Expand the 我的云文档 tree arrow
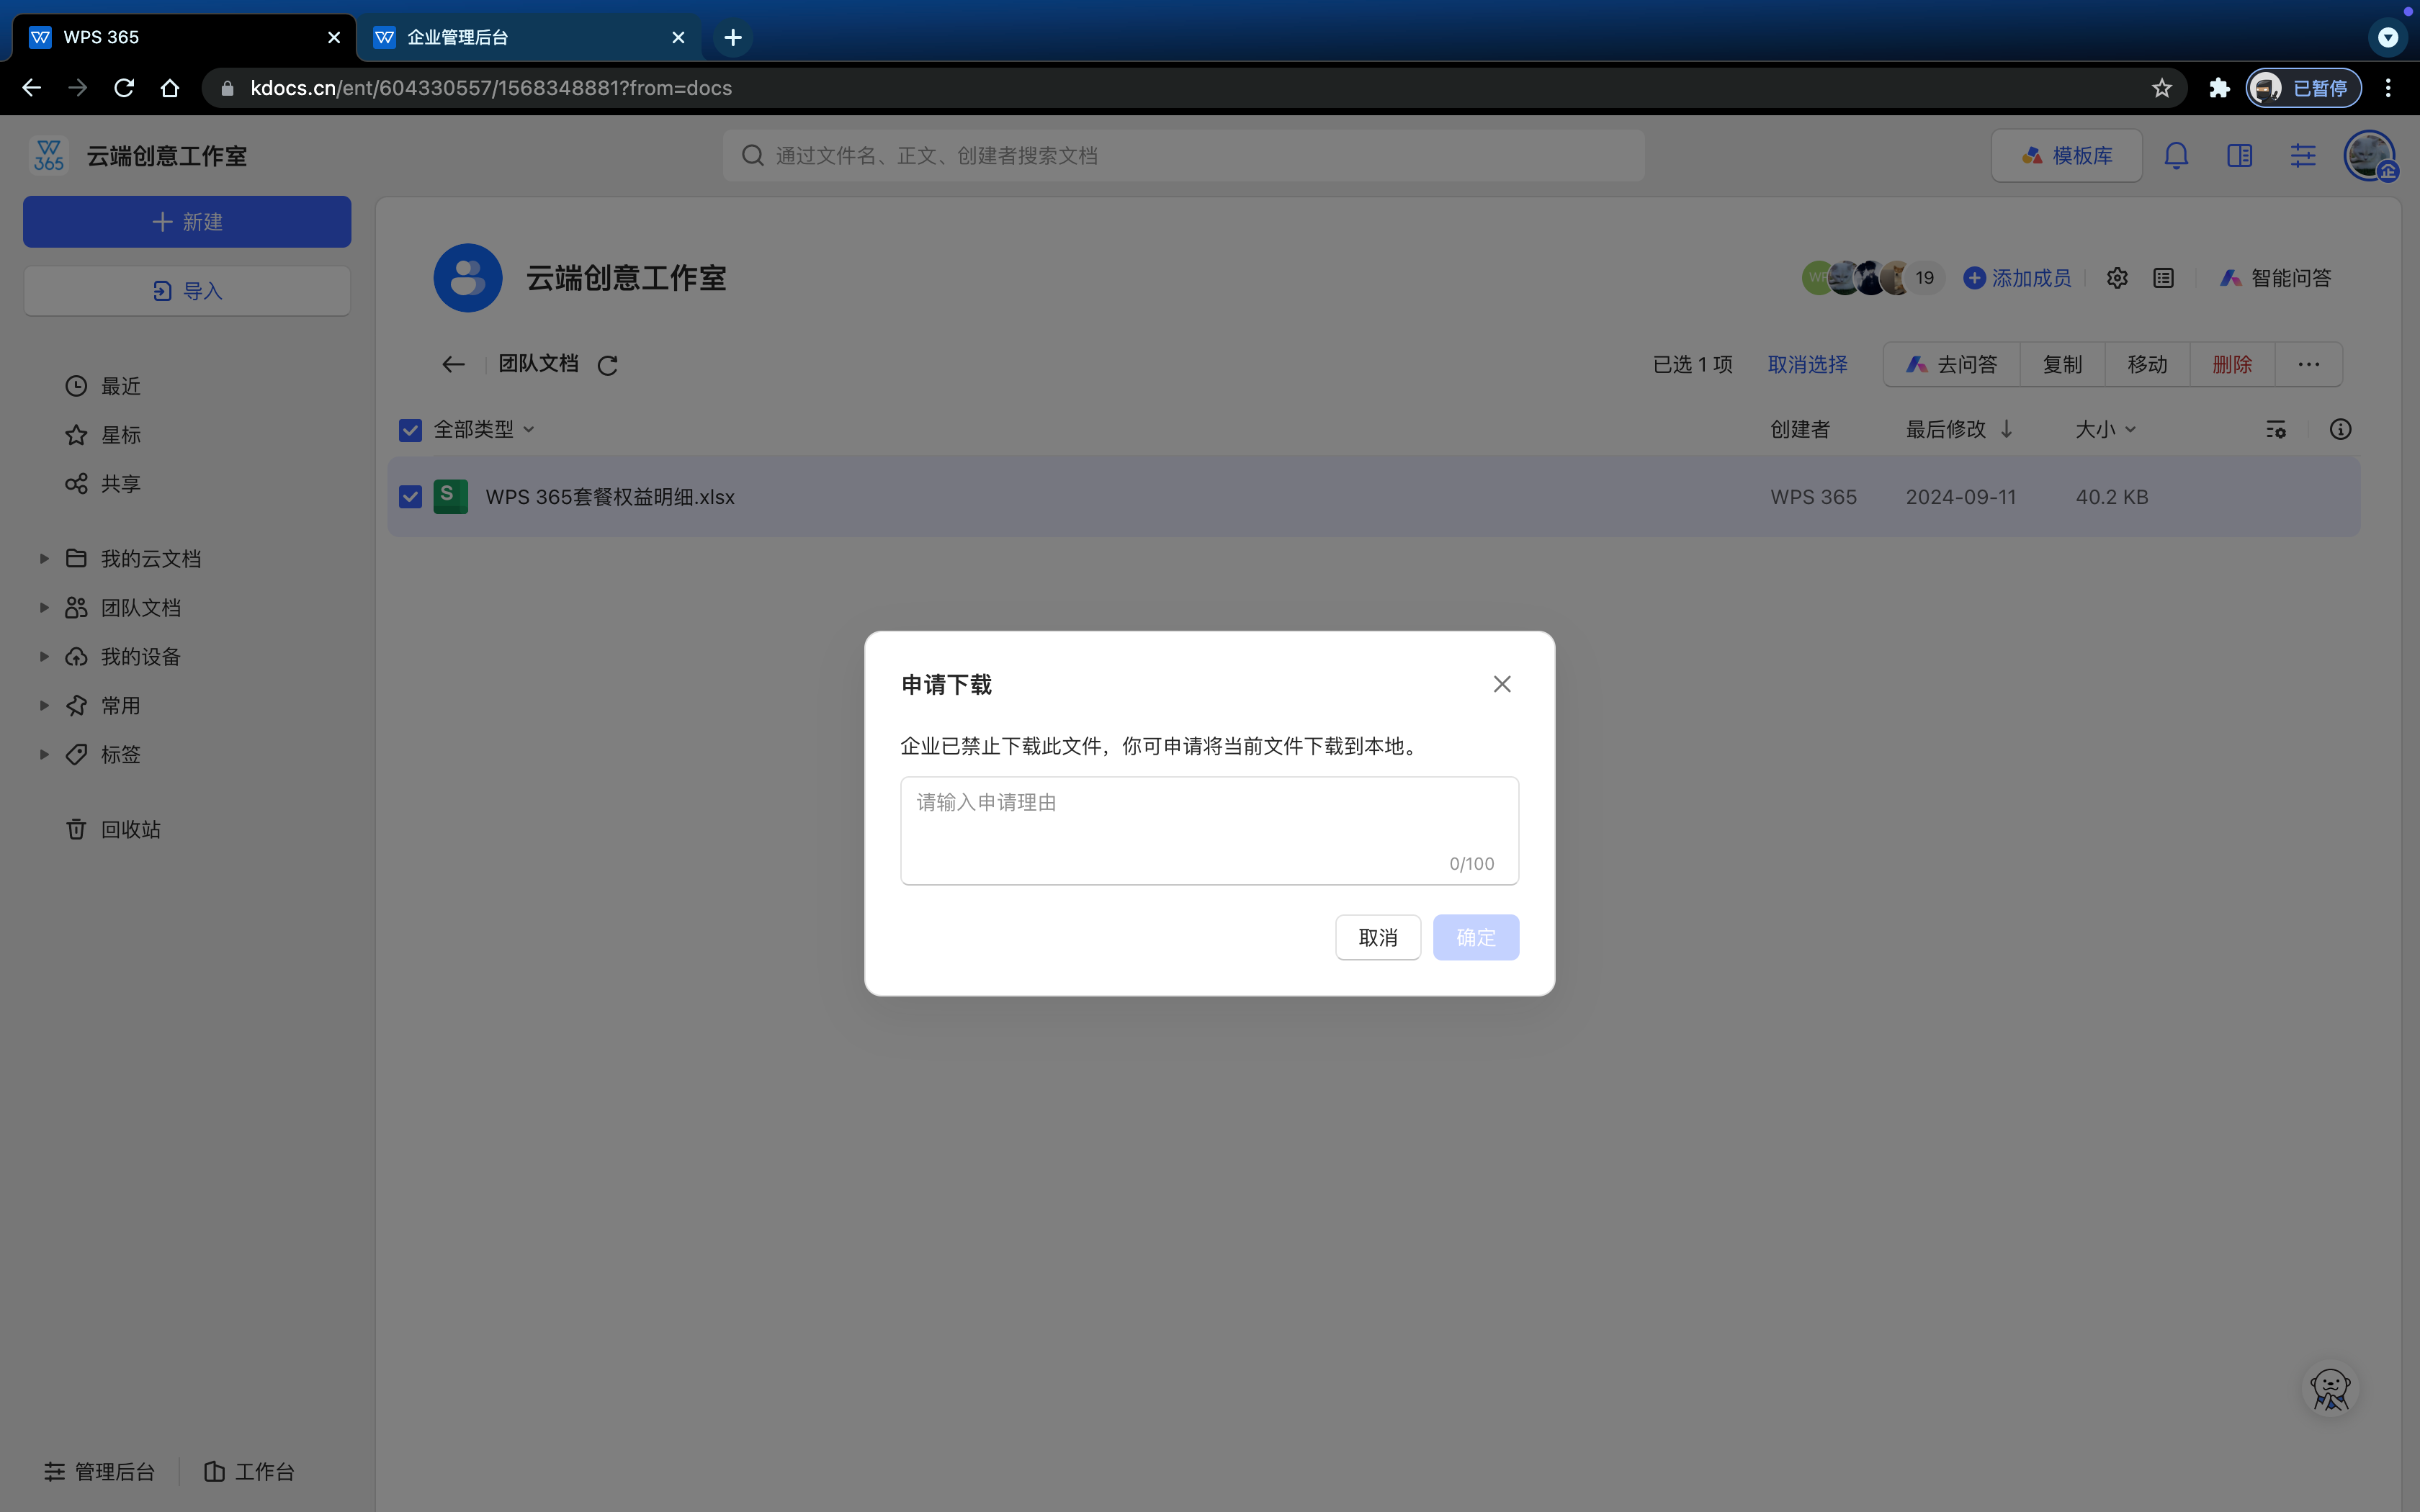 pyautogui.click(x=44, y=558)
